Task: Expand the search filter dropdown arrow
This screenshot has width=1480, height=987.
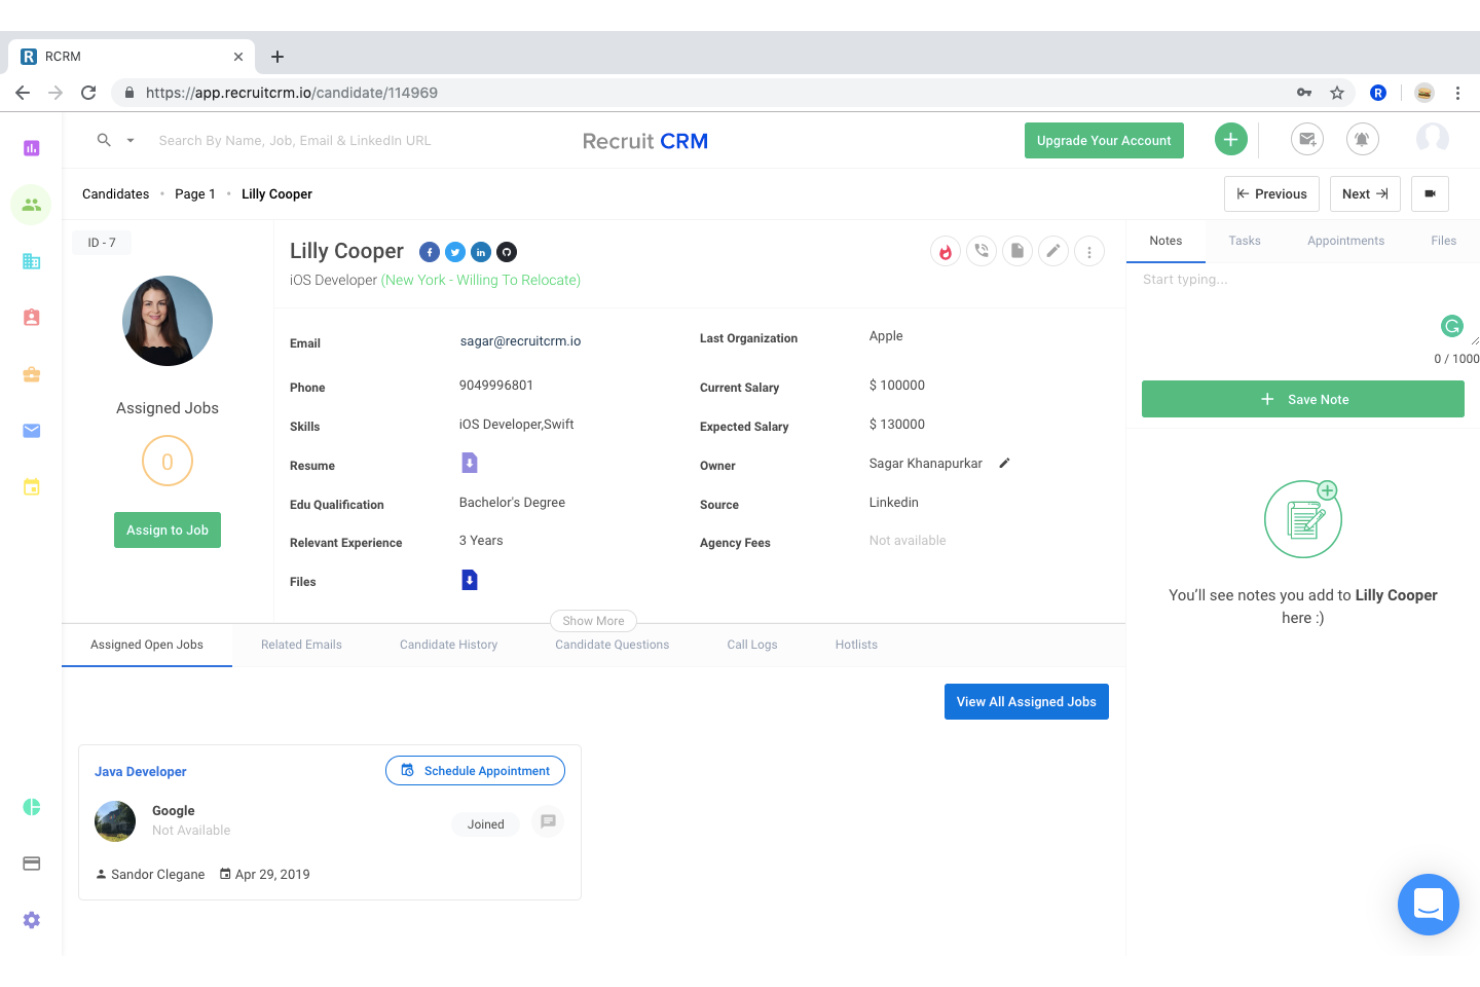Action: [x=130, y=140]
